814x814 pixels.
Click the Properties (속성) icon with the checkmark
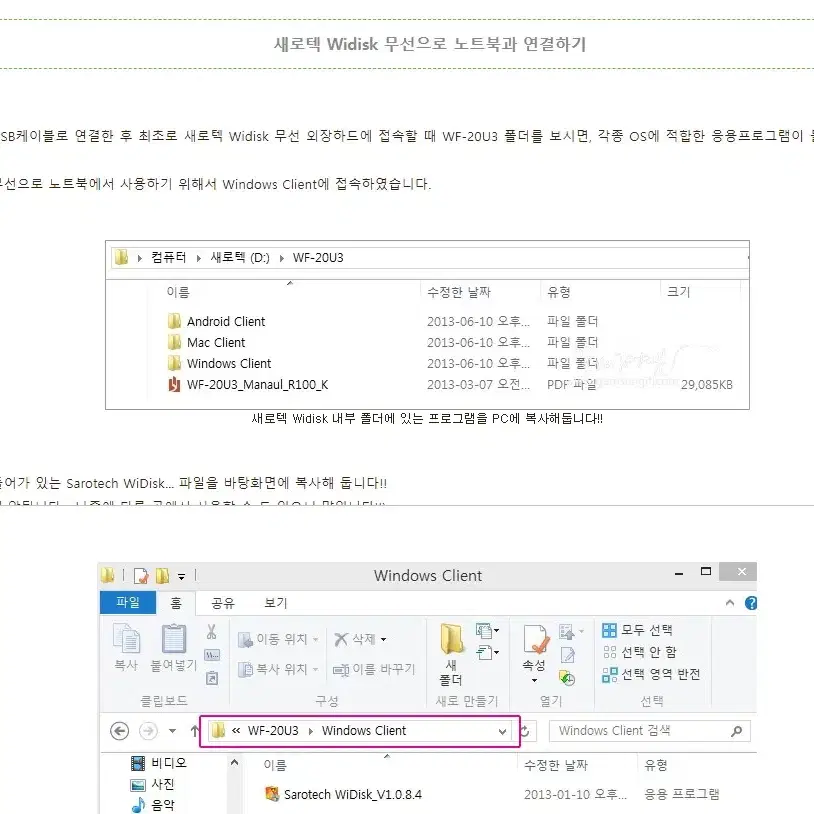tap(536, 639)
